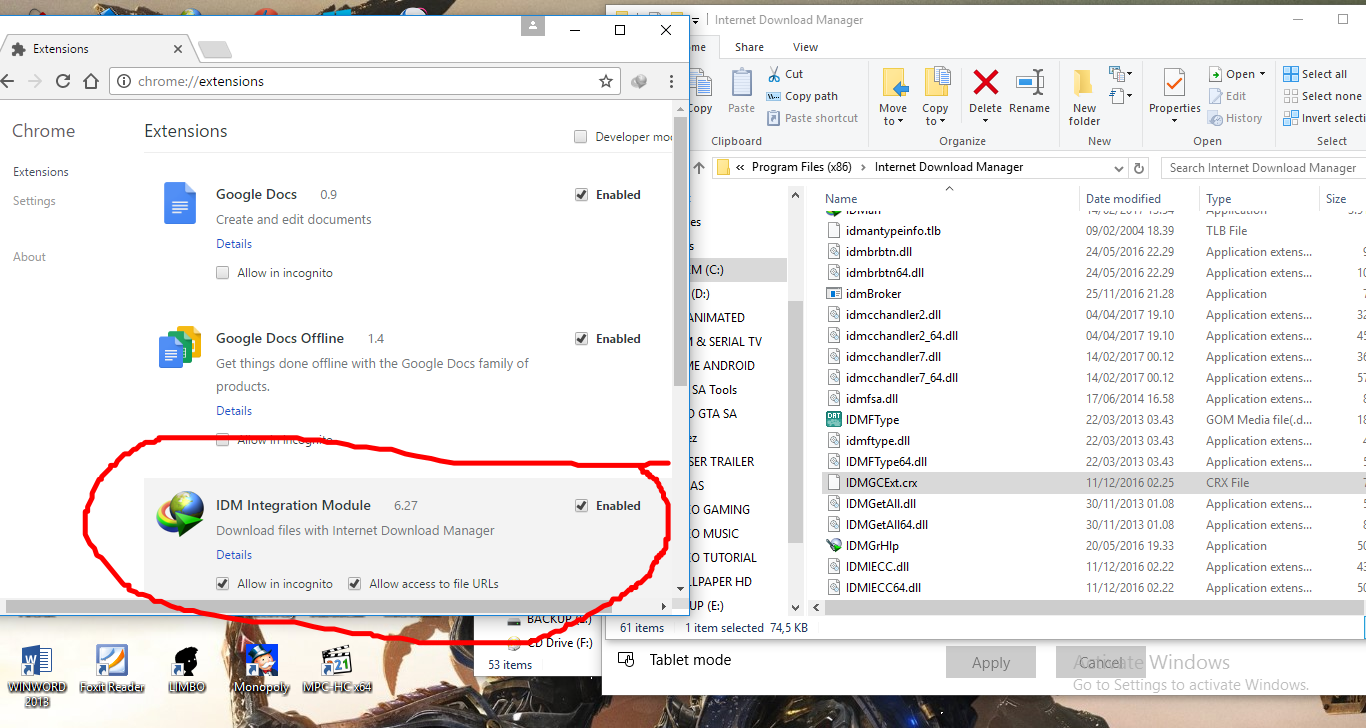Image resolution: width=1366 pixels, height=728 pixels.
Task: Open Settings in Chrome sidebar
Action: pyautogui.click(x=34, y=201)
